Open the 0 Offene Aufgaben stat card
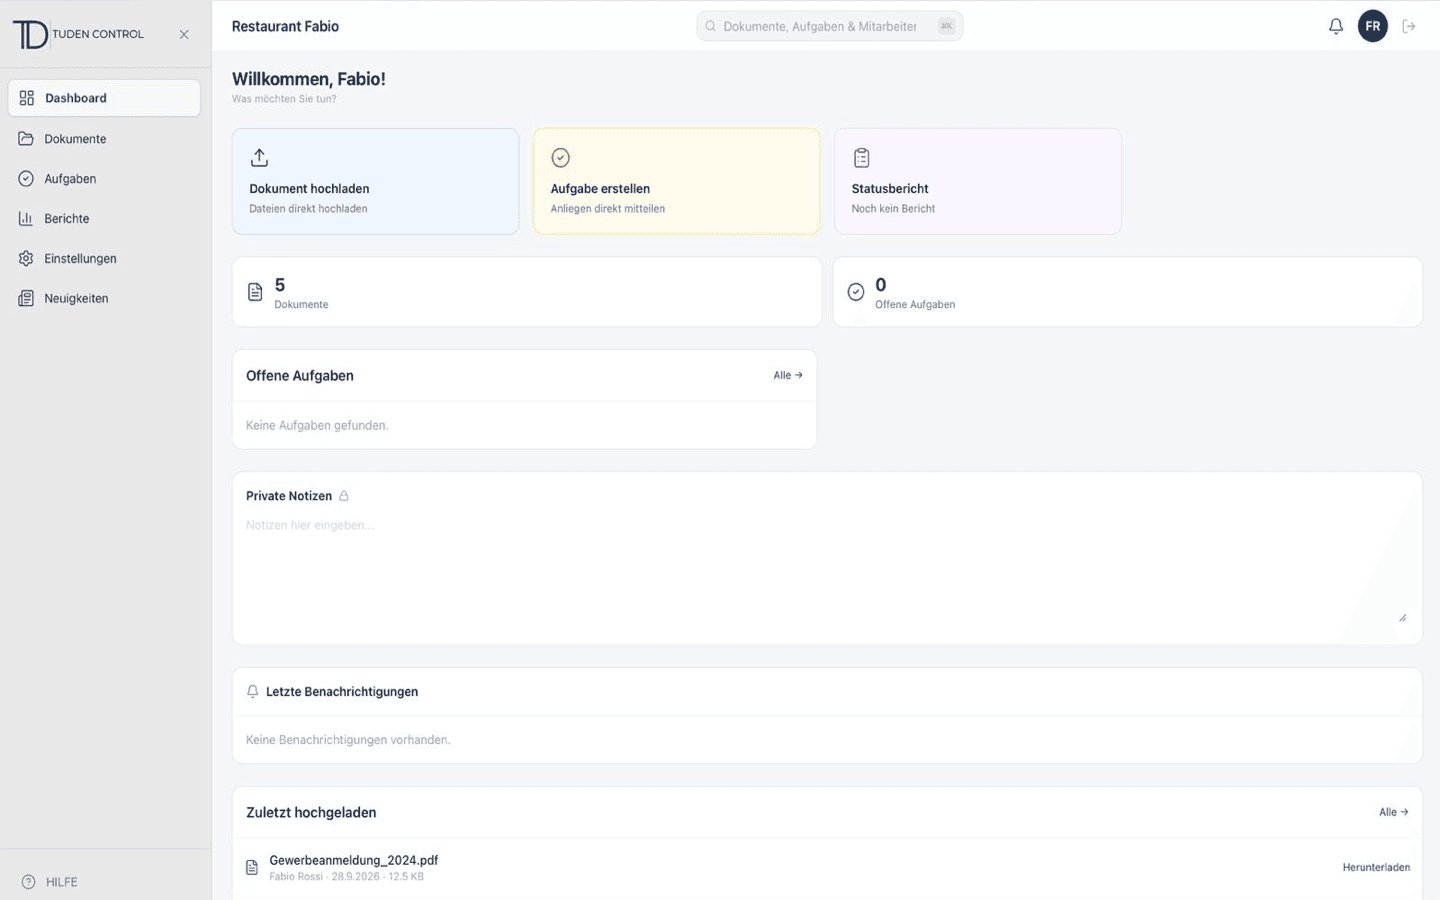The image size is (1440, 900). pos(1127,292)
